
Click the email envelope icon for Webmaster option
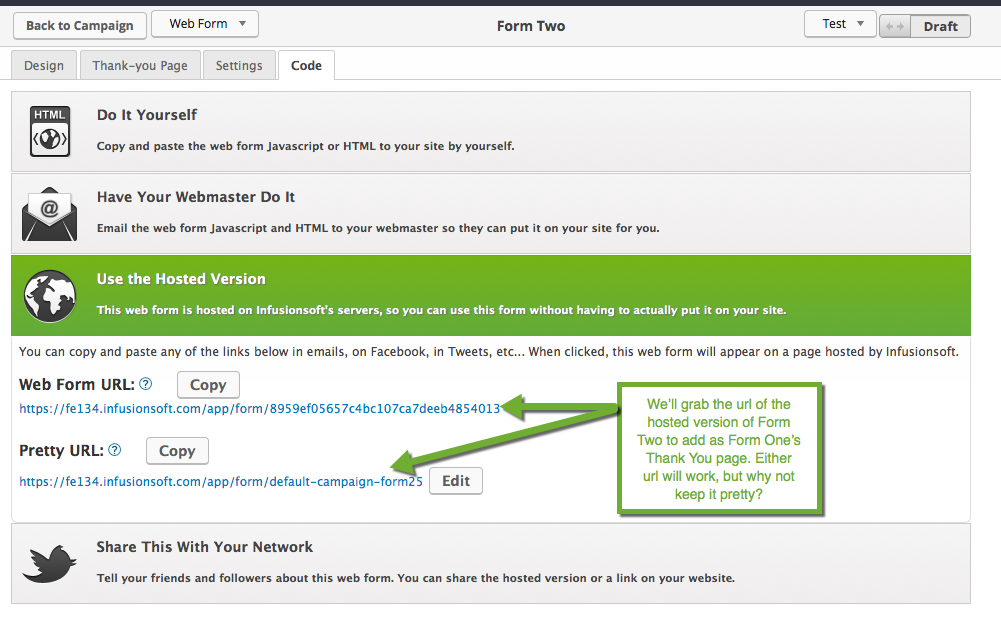(x=50, y=214)
